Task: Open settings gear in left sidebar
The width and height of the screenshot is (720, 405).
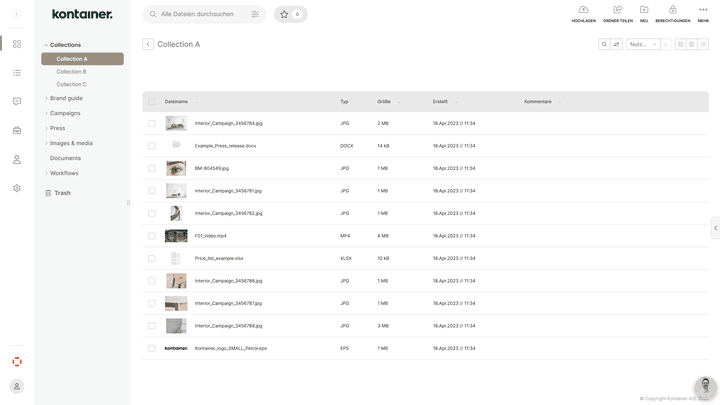Action: pos(17,188)
